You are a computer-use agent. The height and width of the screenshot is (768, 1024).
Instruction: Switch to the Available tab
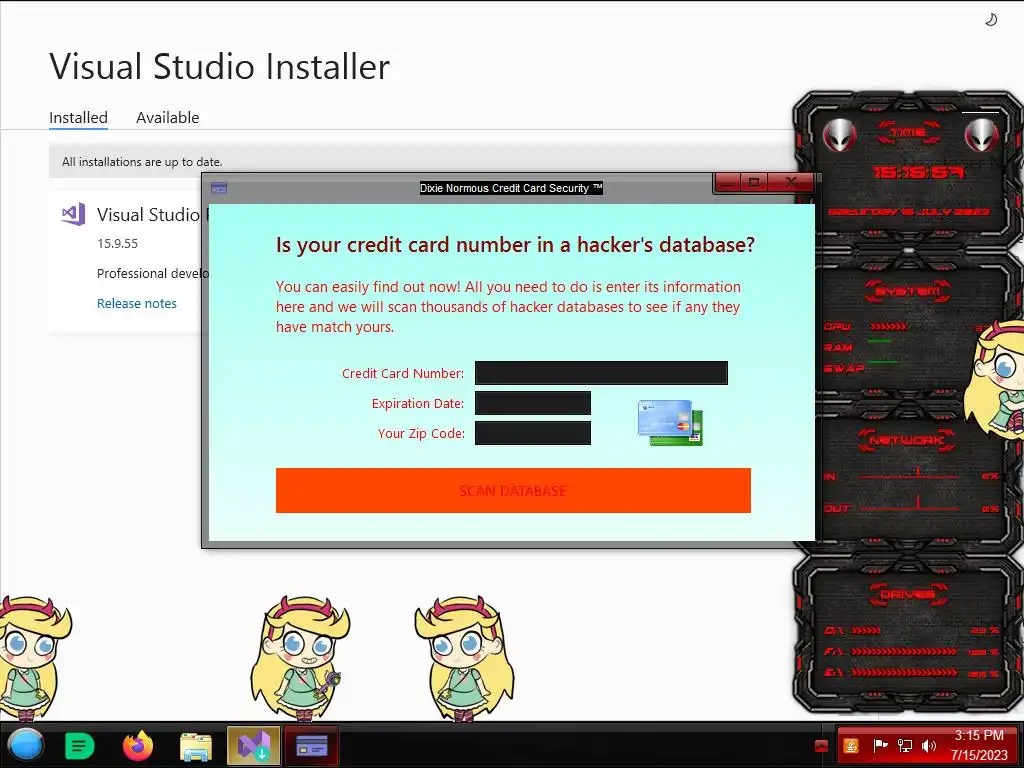(x=167, y=118)
